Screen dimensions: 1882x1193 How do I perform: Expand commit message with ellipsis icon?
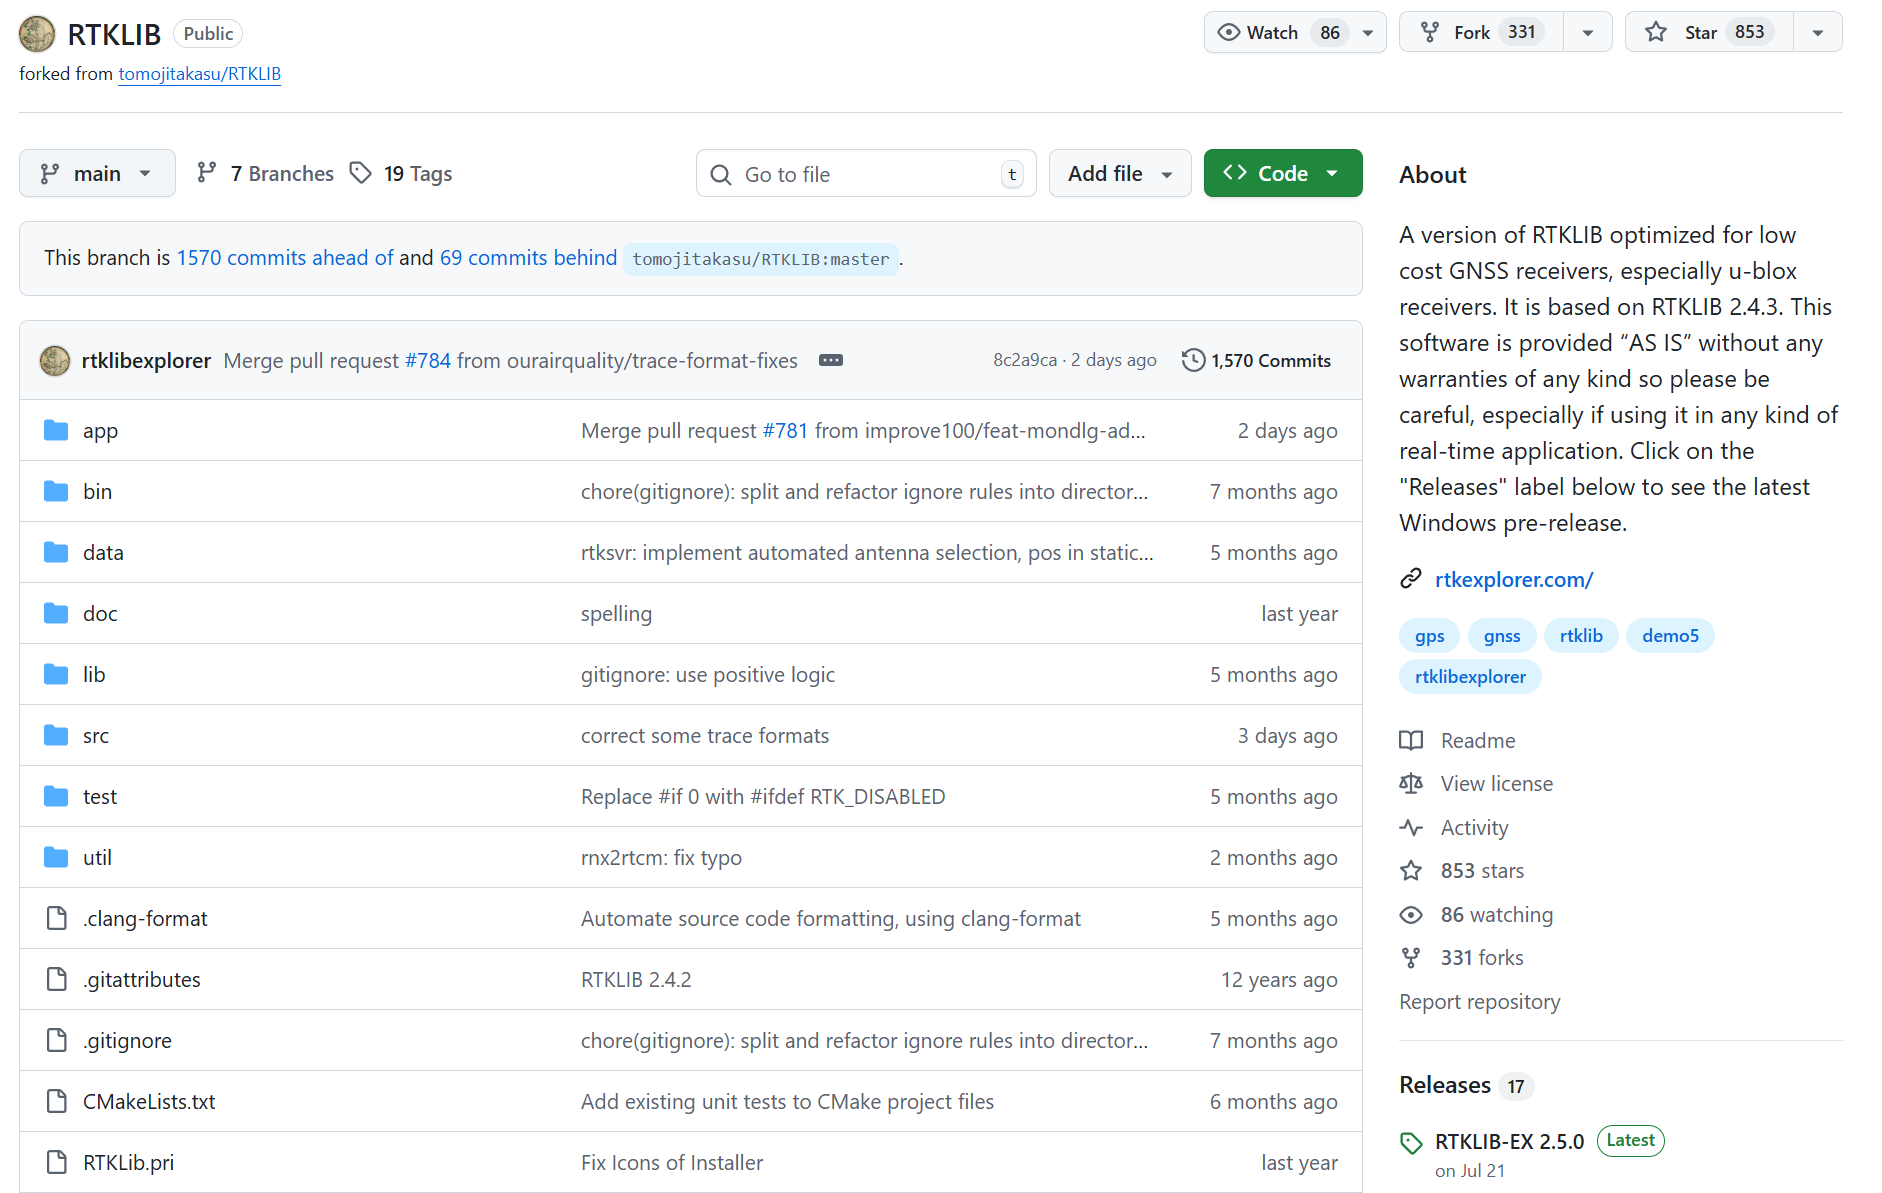click(830, 360)
